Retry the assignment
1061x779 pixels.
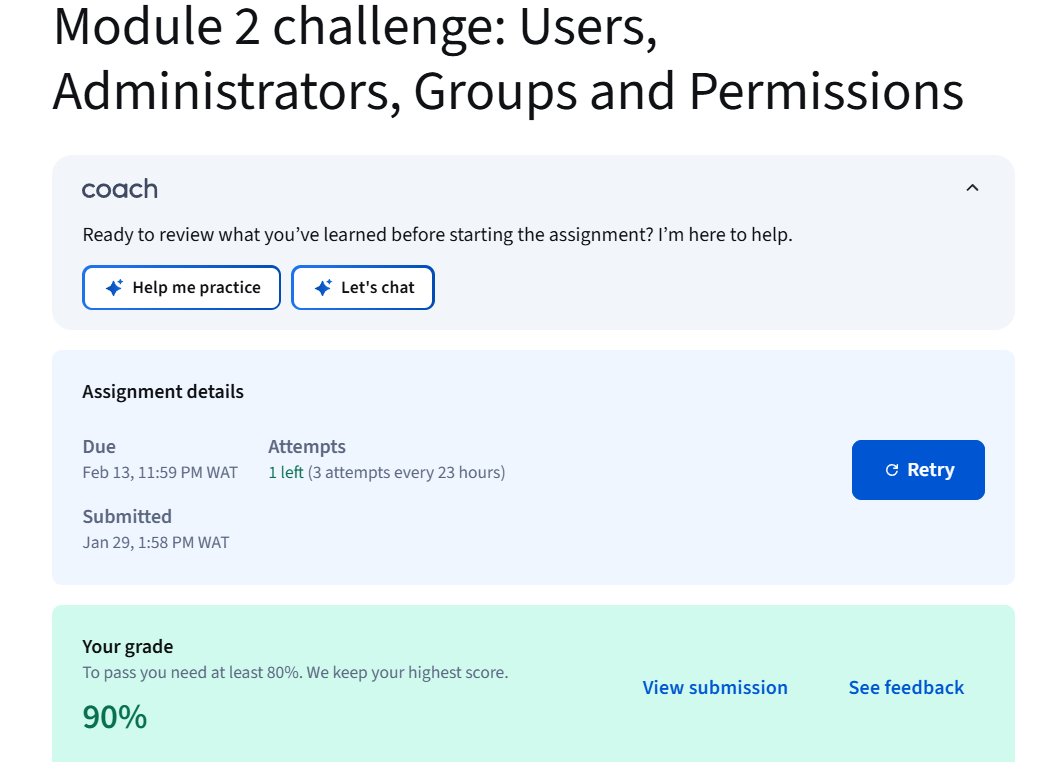coord(918,470)
